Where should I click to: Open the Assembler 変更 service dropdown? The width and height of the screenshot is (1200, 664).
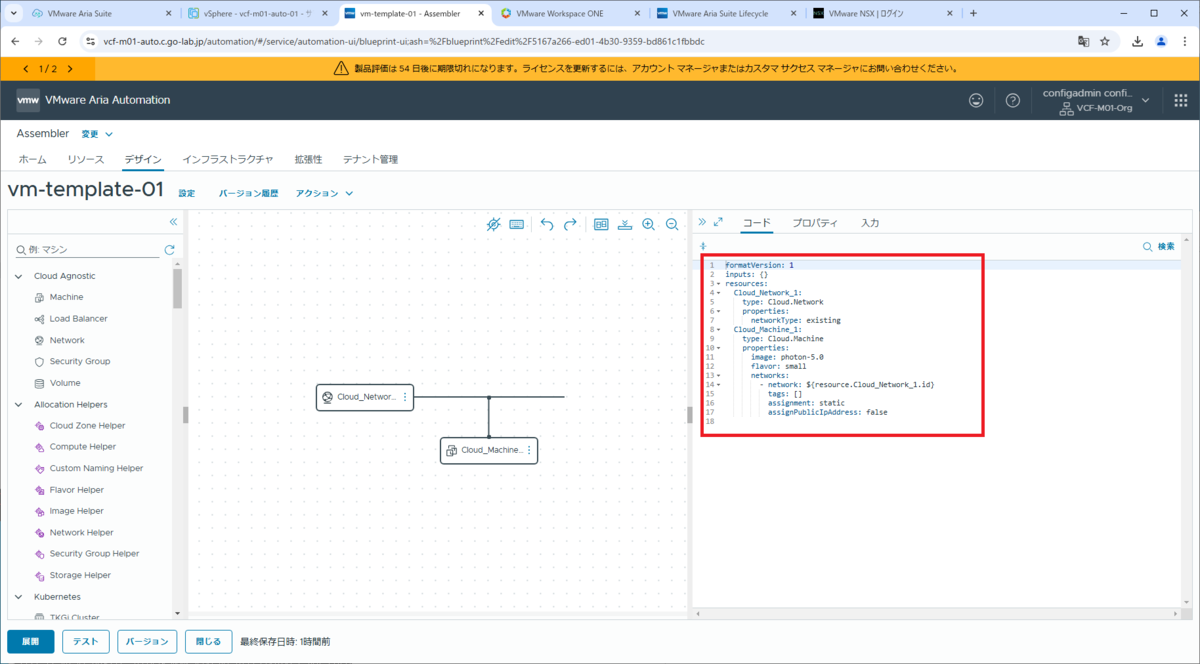(x=97, y=133)
